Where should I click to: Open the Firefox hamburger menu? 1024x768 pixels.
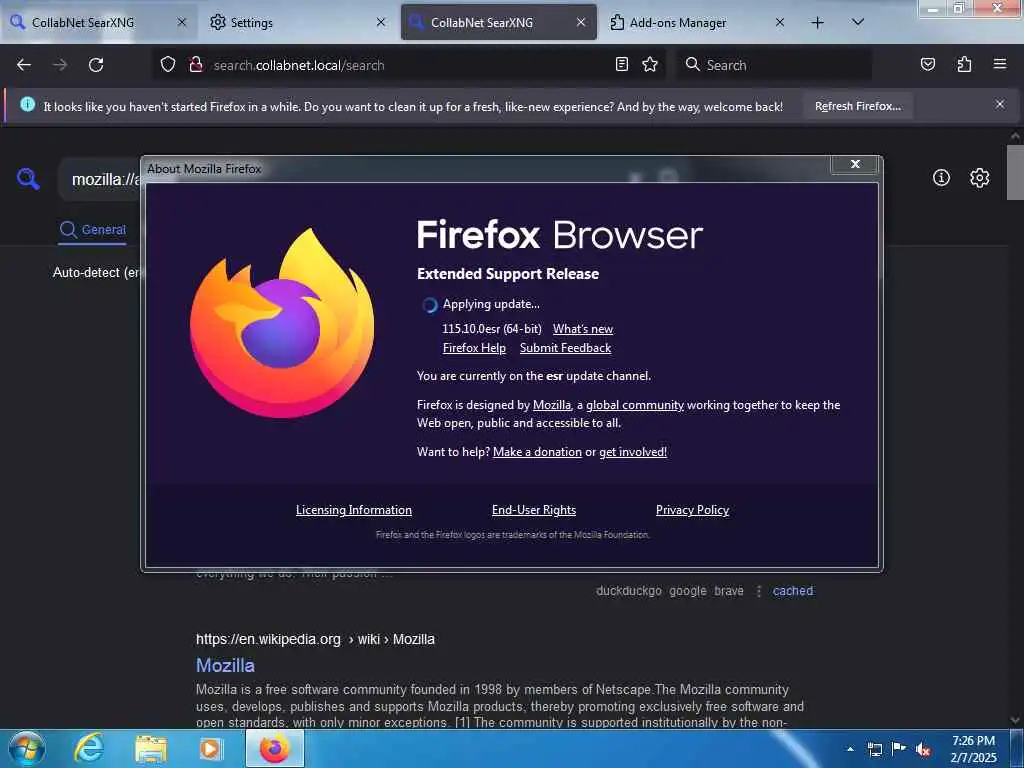[1000, 64]
